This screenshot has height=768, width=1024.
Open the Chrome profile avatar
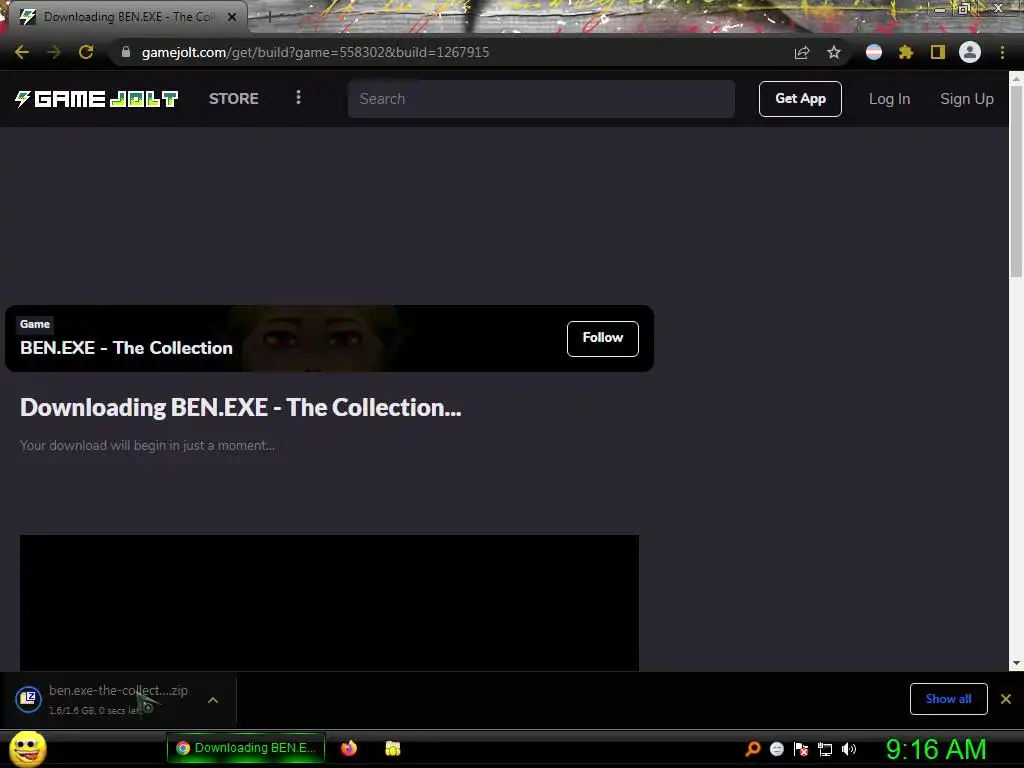click(970, 52)
